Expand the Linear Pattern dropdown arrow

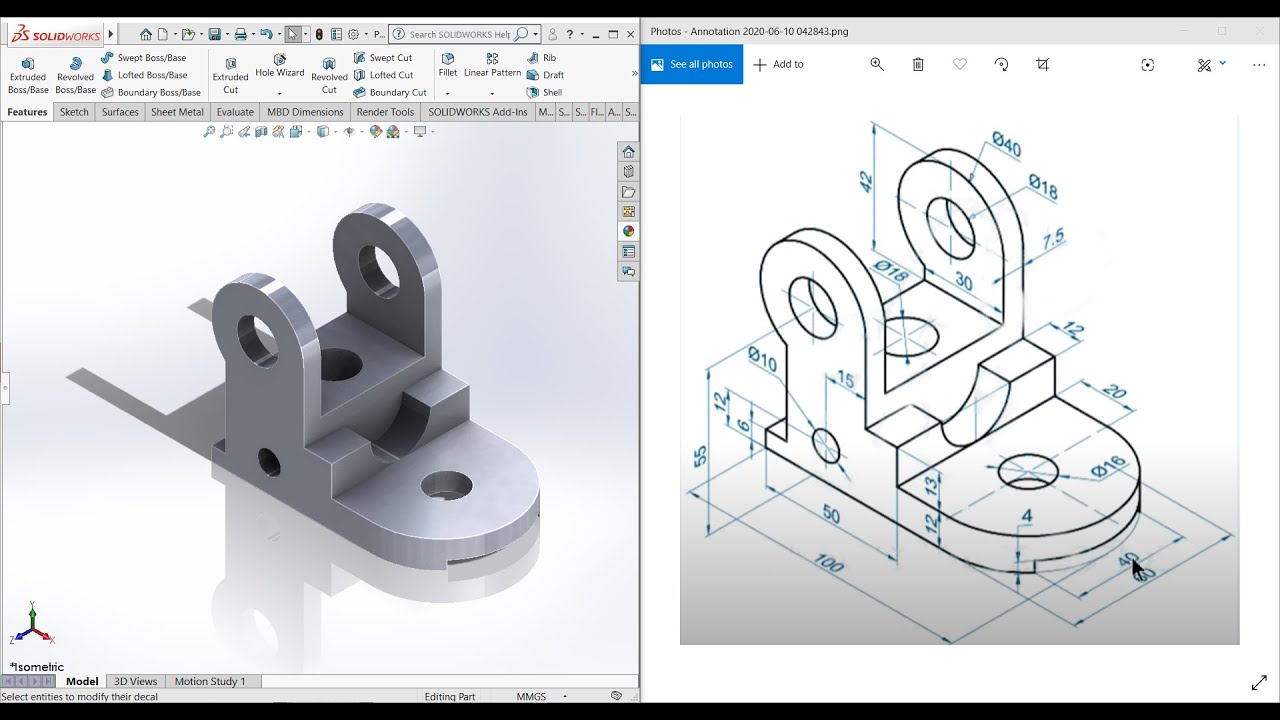tap(492, 93)
